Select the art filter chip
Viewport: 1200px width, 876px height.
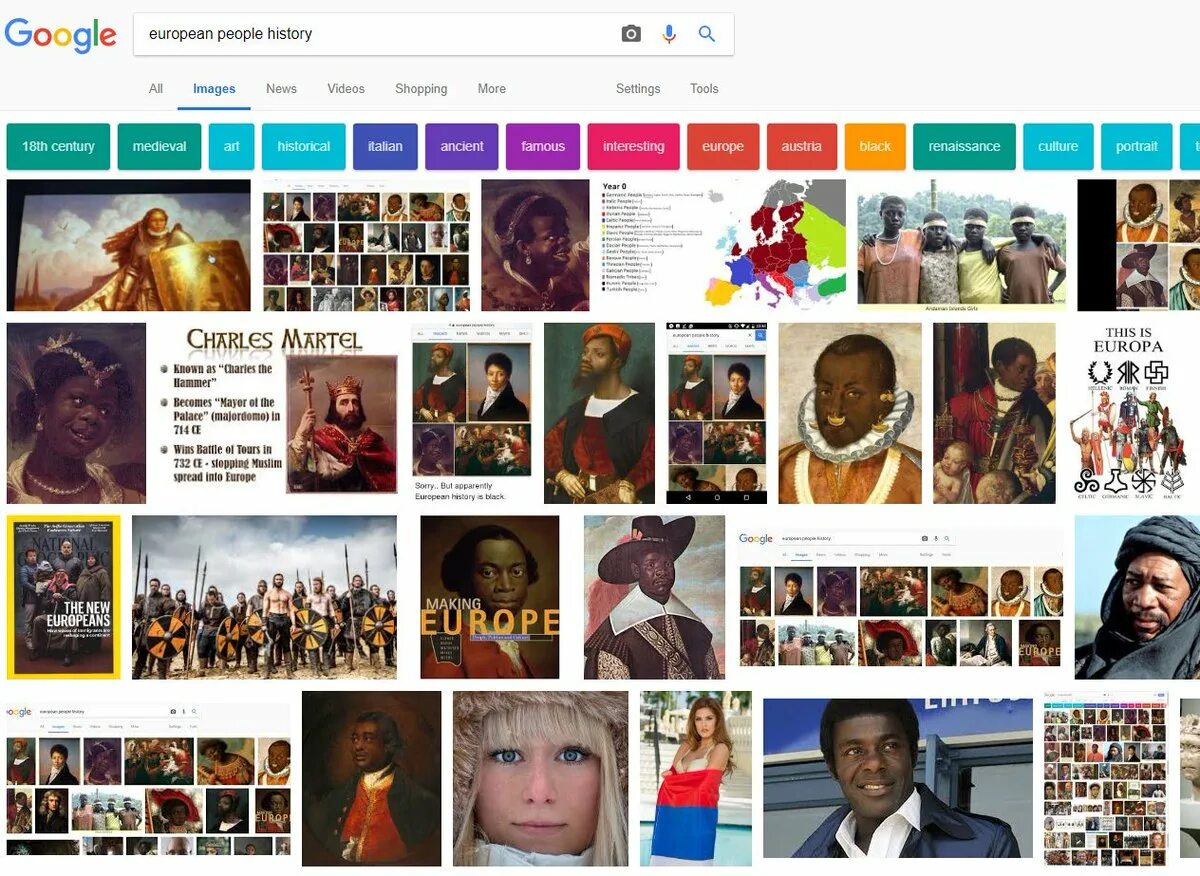coord(231,146)
